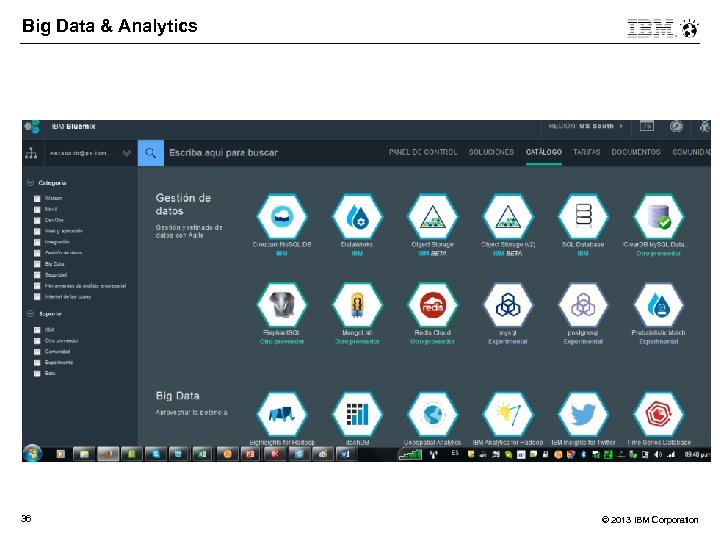720x540 pixels.
Task: Go to the Comunidad tab
Action: (692, 152)
